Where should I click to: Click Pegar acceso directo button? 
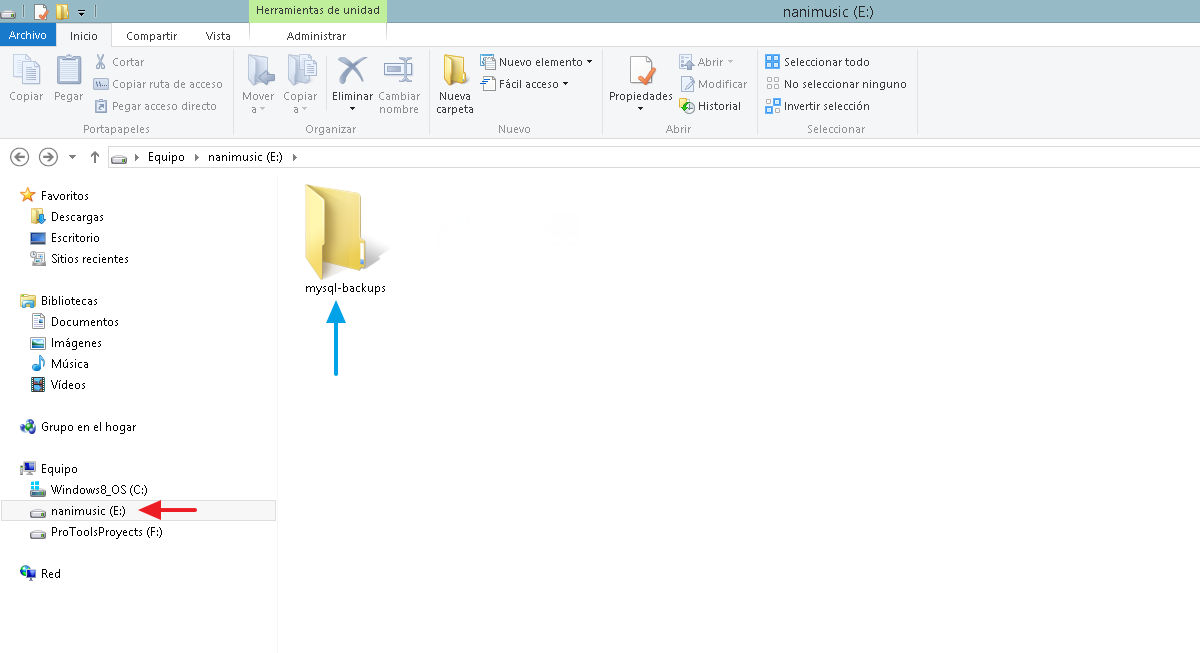(155, 106)
